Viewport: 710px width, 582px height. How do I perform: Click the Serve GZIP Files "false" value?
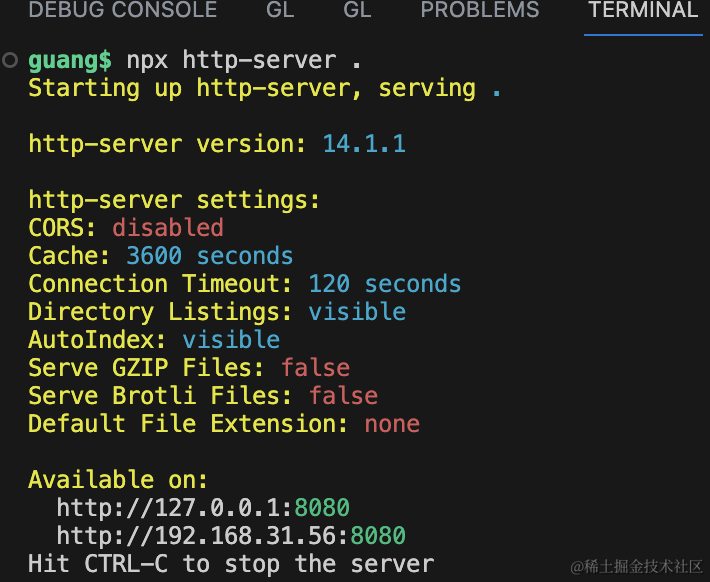pos(315,368)
